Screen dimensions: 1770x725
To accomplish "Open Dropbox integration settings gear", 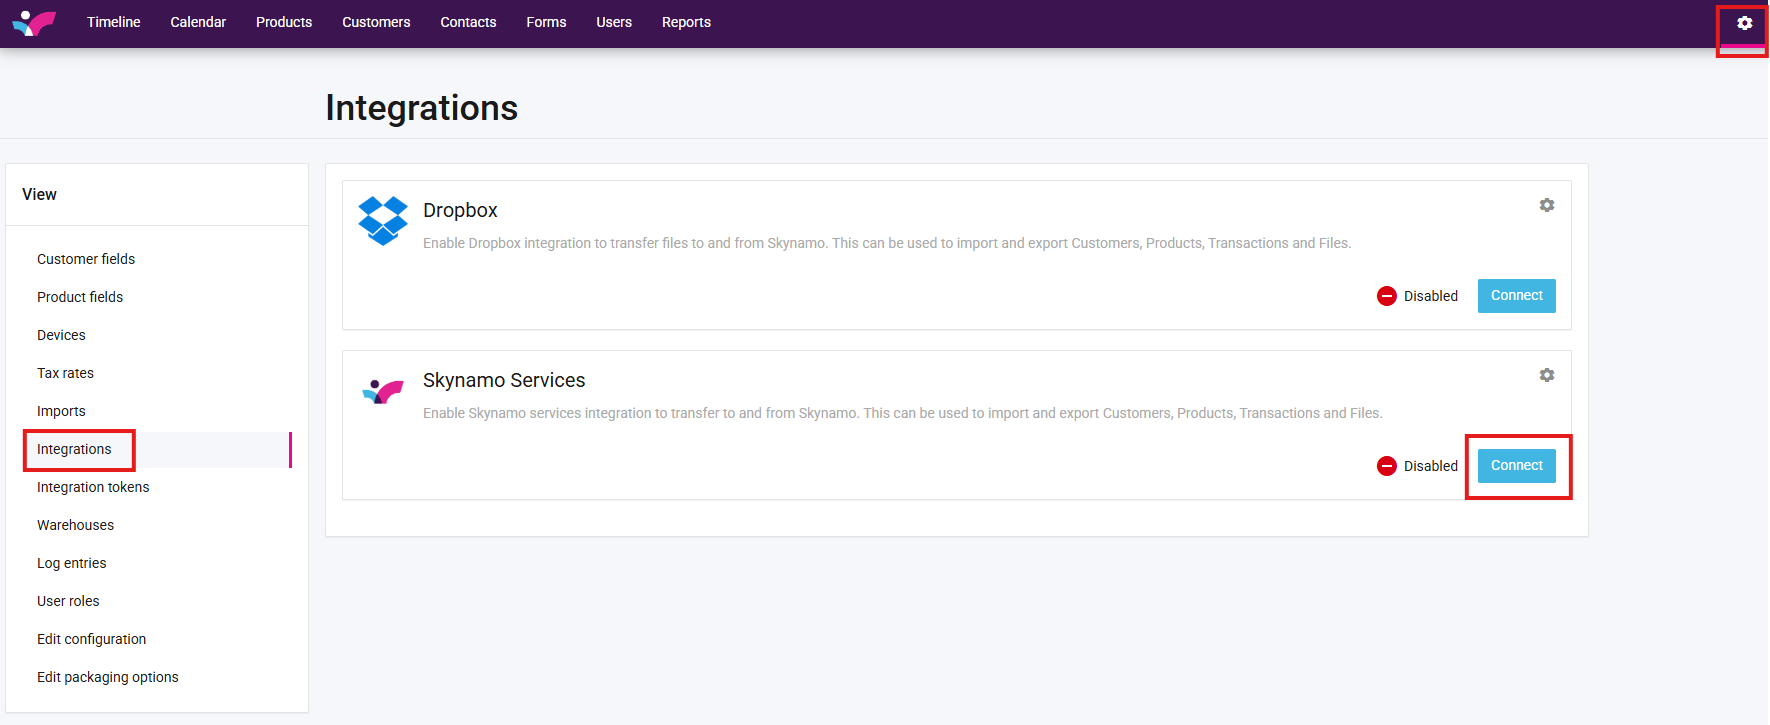I will (x=1547, y=205).
